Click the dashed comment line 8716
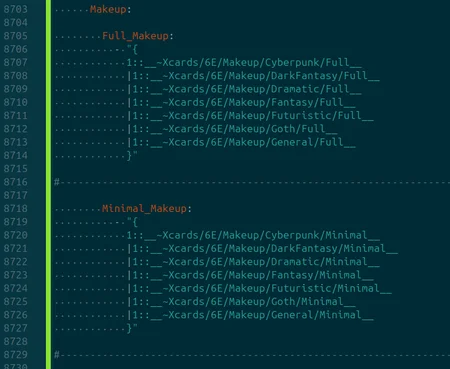This screenshot has height=369, width=450. click(x=252, y=182)
